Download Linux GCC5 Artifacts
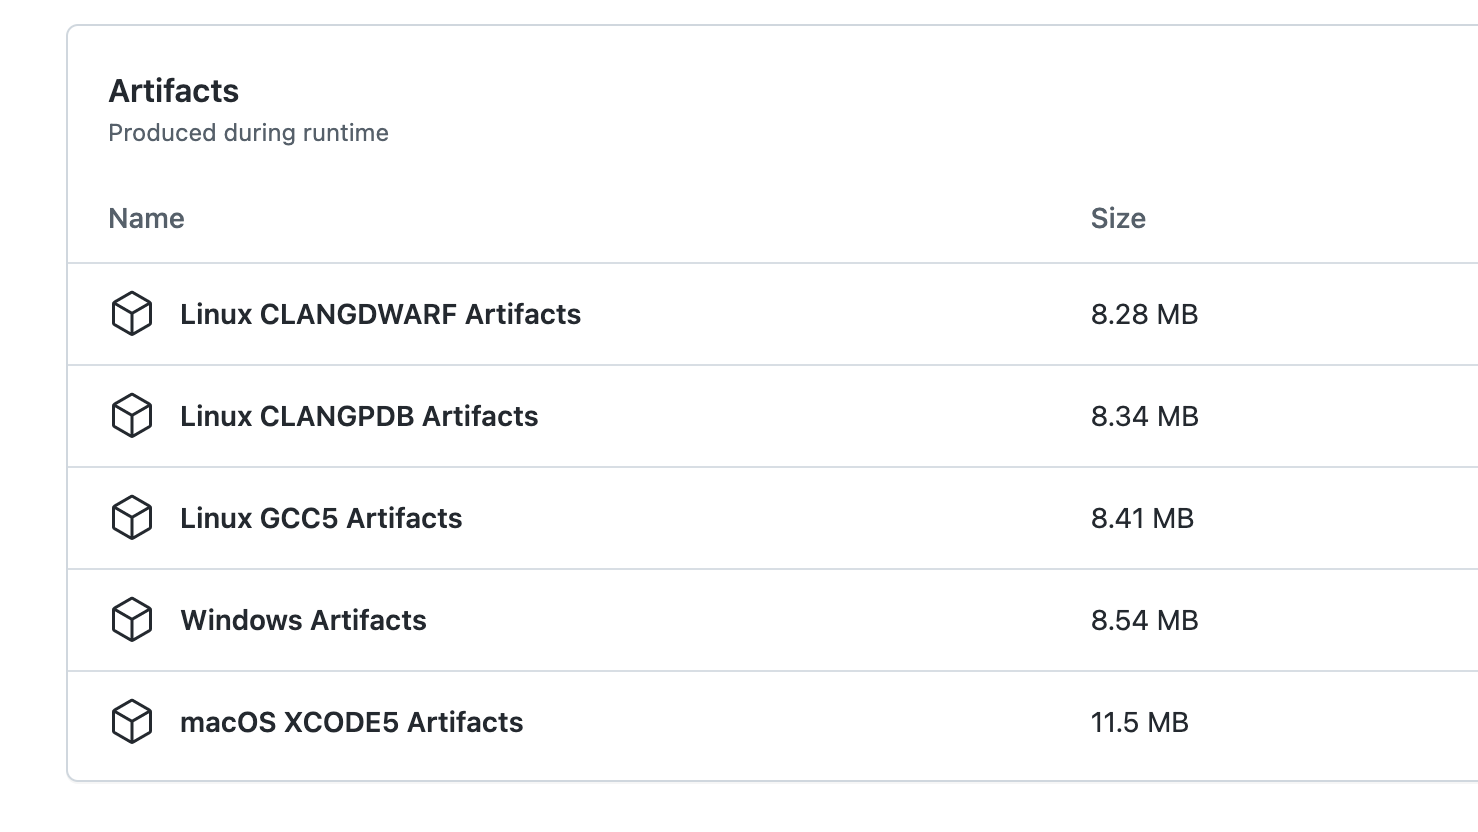Image resolution: width=1478 pixels, height=832 pixels. [x=321, y=518]
